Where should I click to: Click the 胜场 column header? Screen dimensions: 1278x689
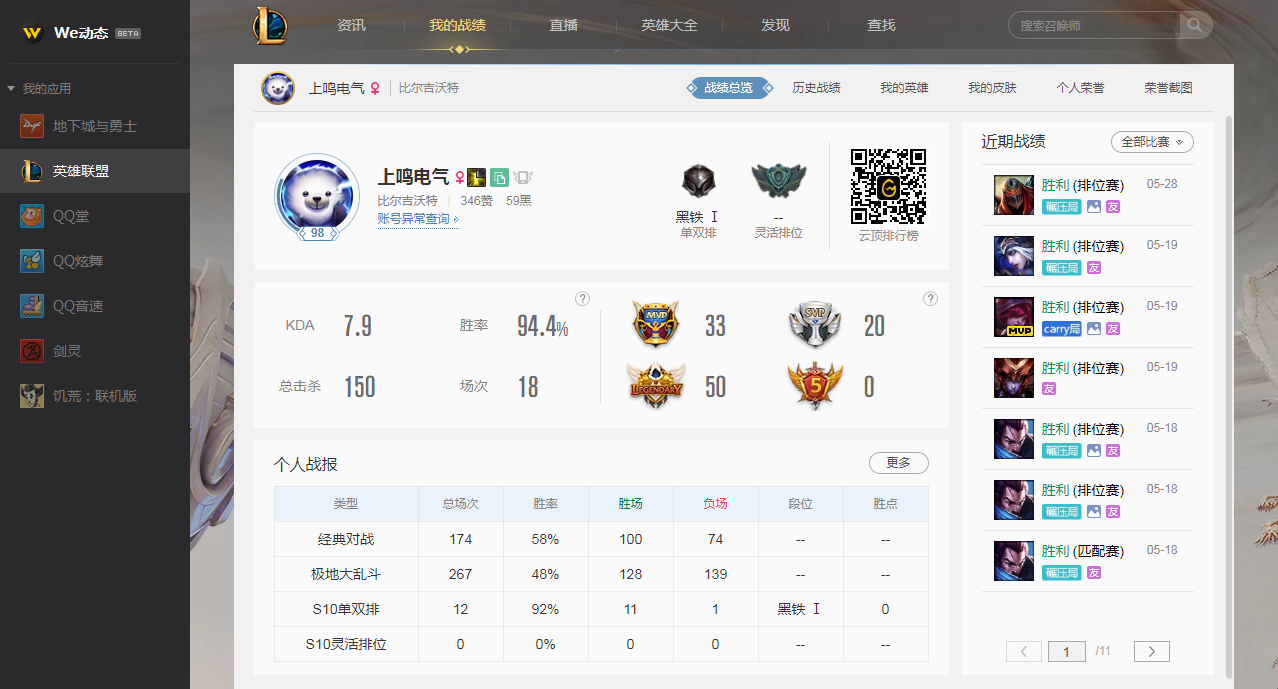coord(631,504)
